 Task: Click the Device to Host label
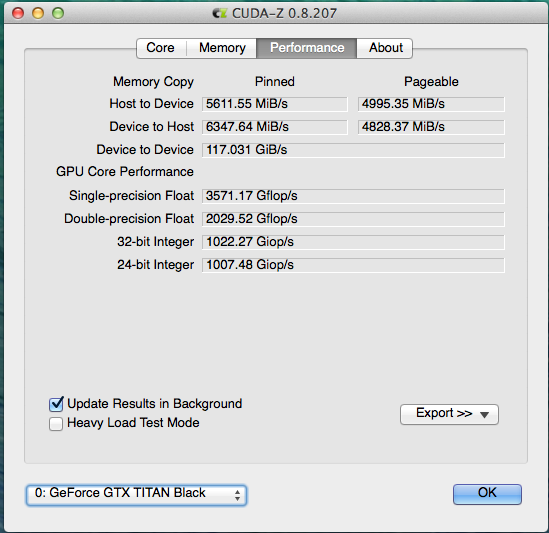[152, 126]
